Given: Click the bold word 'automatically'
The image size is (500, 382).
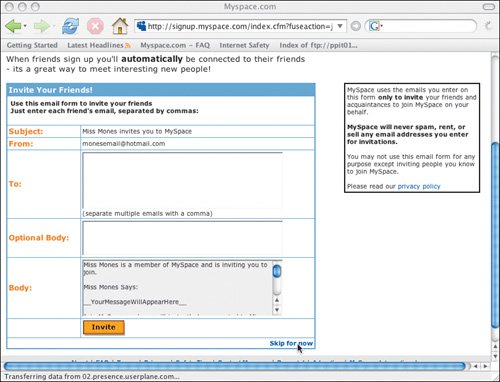Looking at the screenshot, I should pos(152,59).
